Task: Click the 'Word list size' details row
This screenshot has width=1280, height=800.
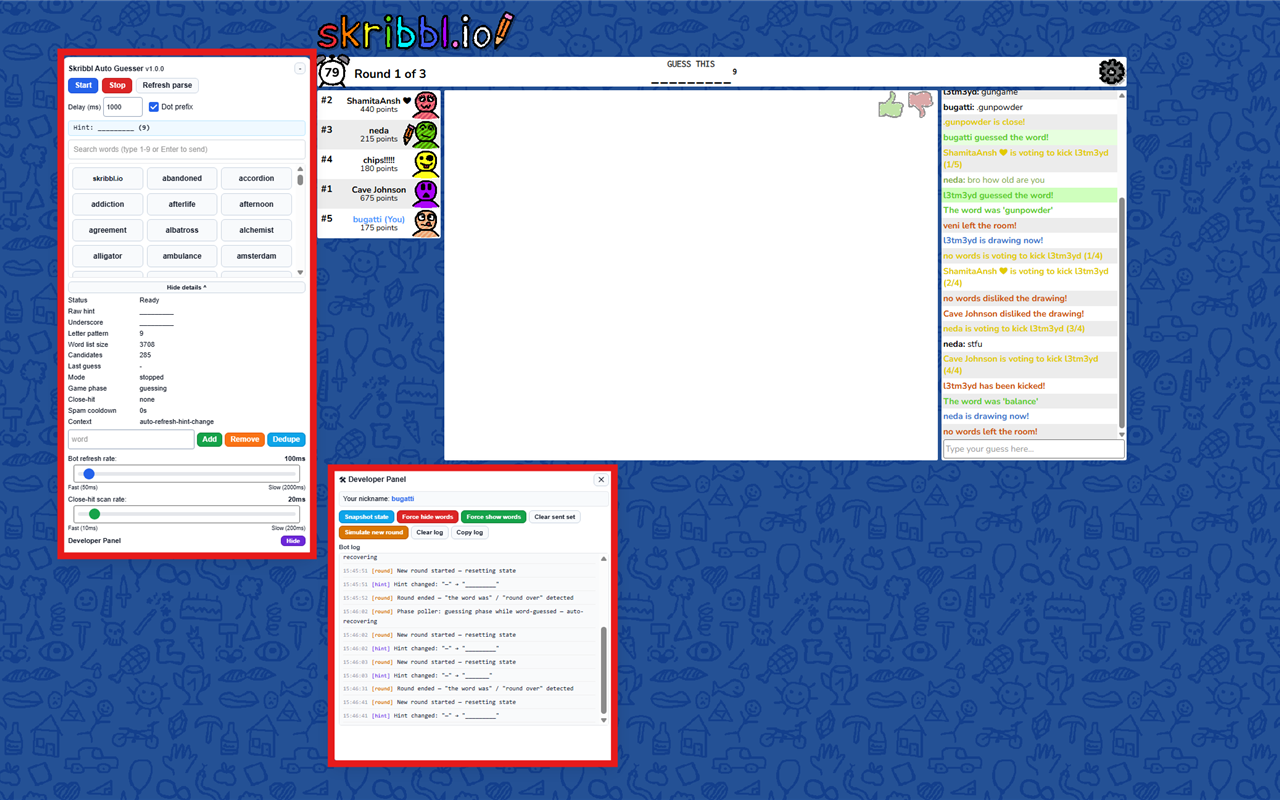Action: click(x=187, y=344)
